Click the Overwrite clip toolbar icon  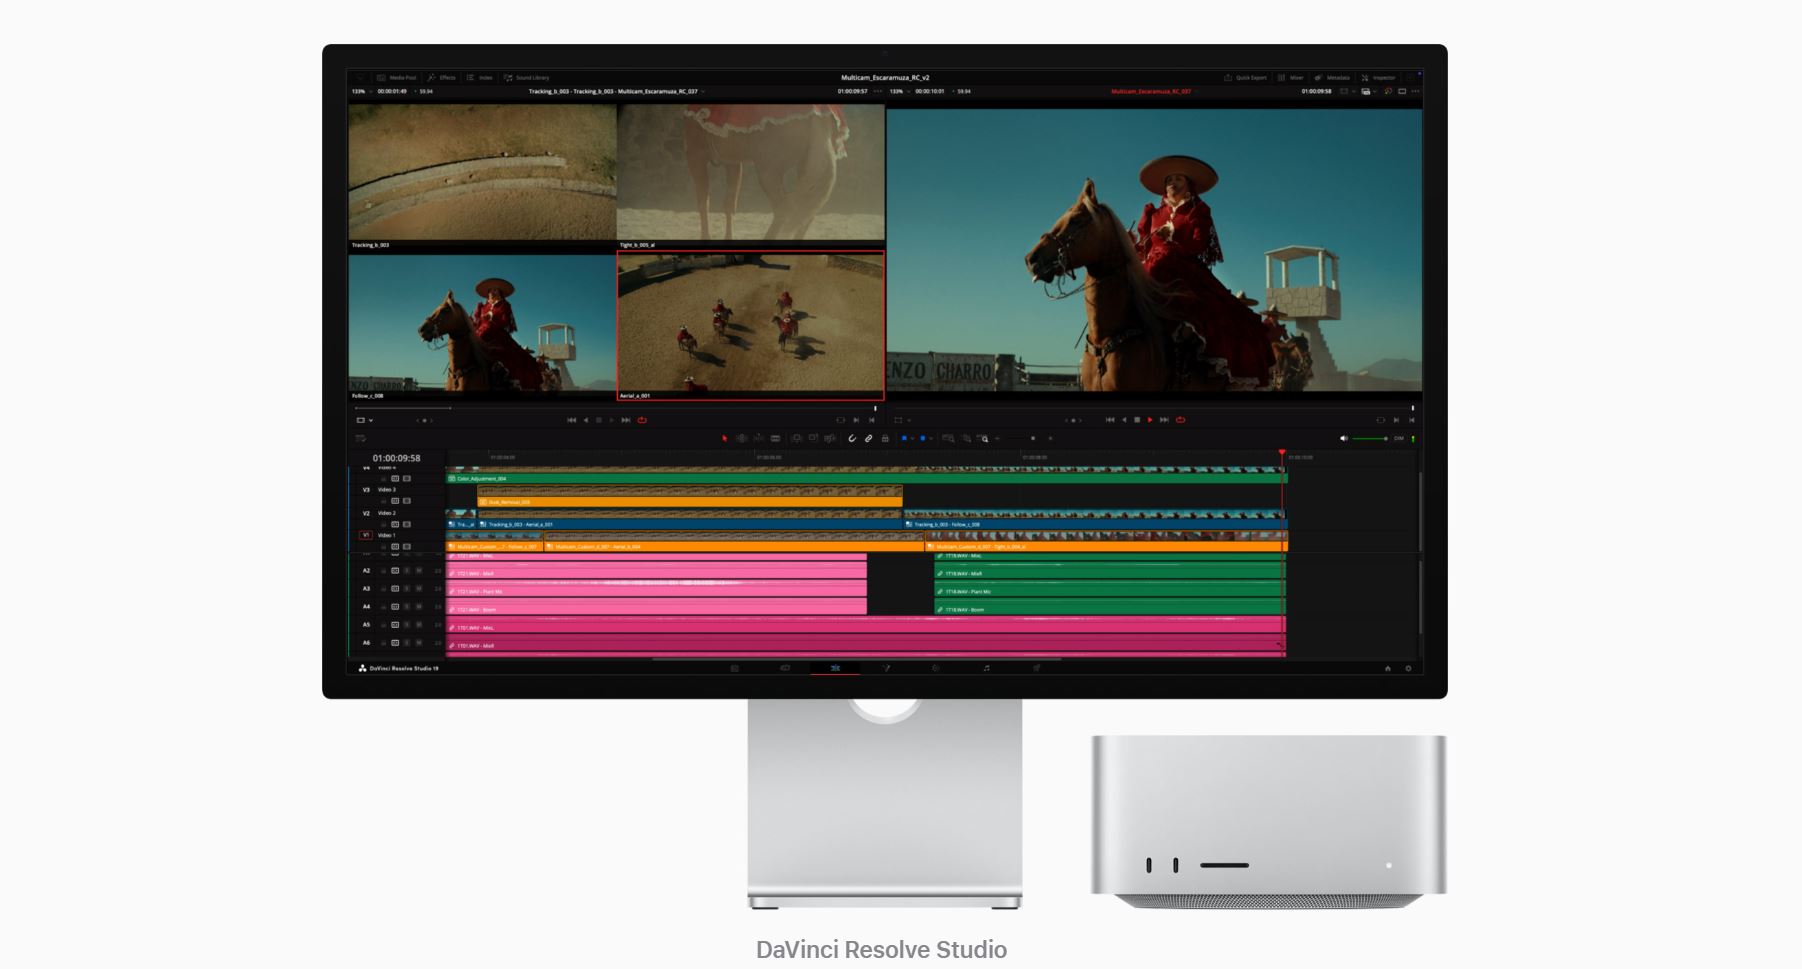[x=814, y=438]
